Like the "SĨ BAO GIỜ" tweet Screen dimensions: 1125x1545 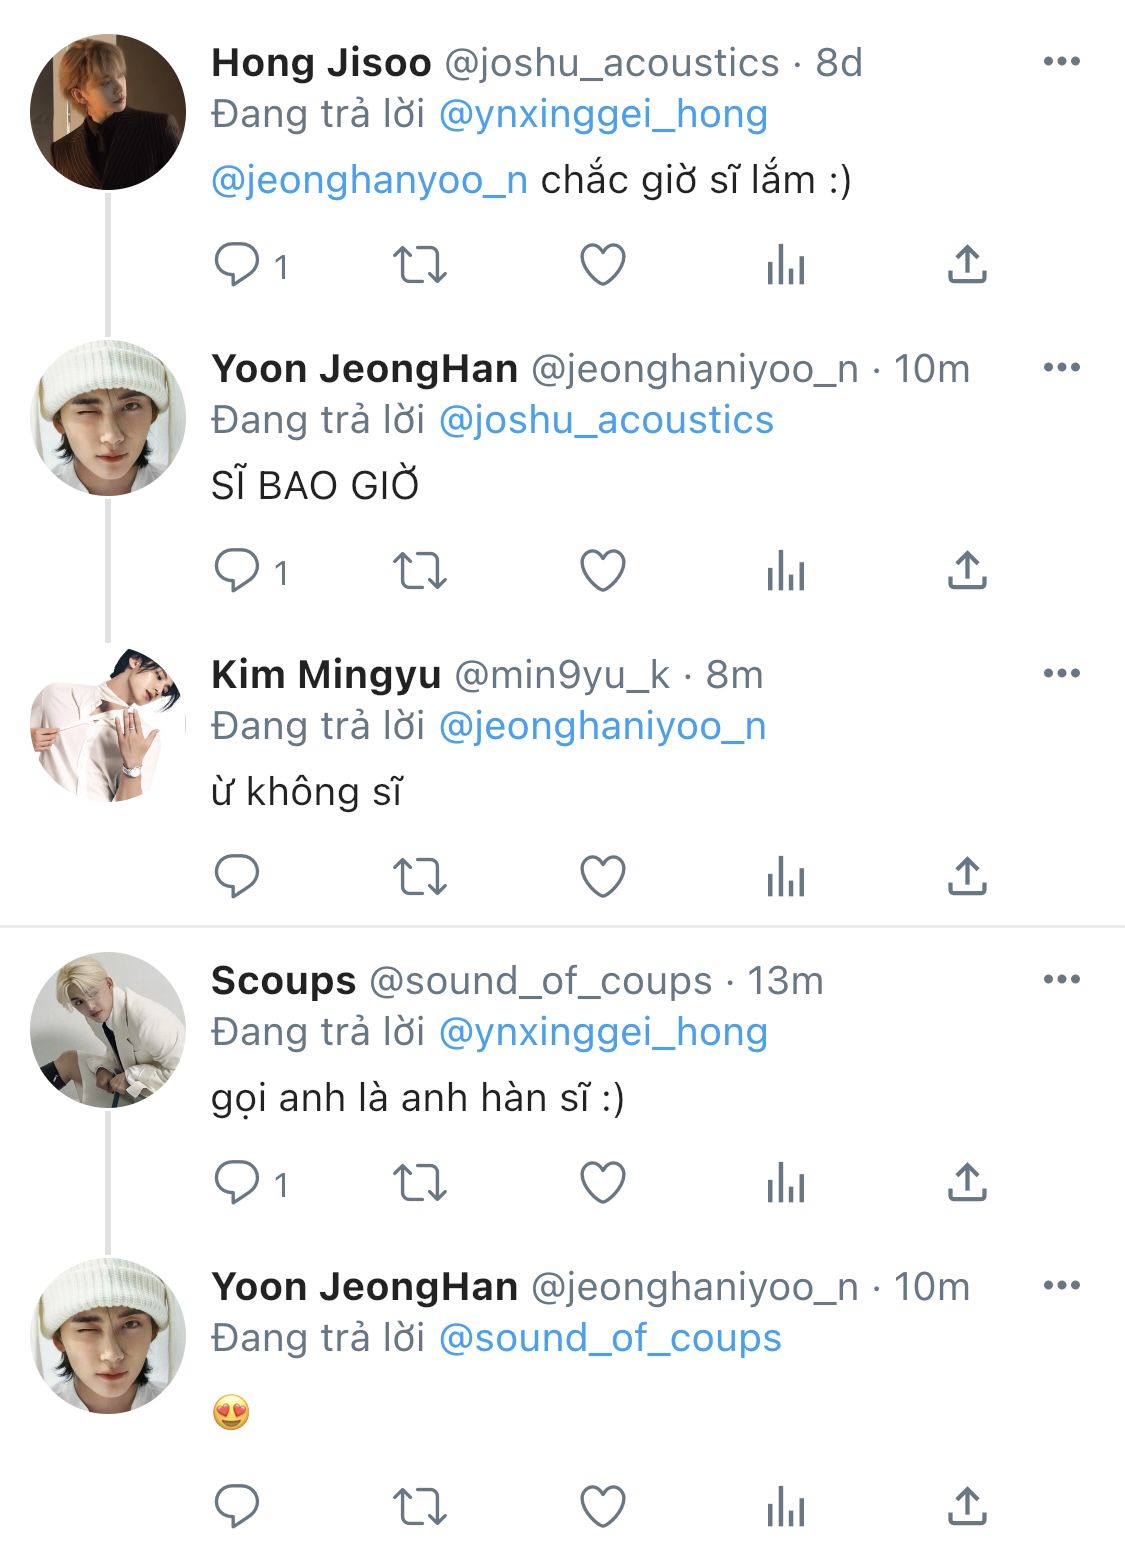tap(603, 571)
